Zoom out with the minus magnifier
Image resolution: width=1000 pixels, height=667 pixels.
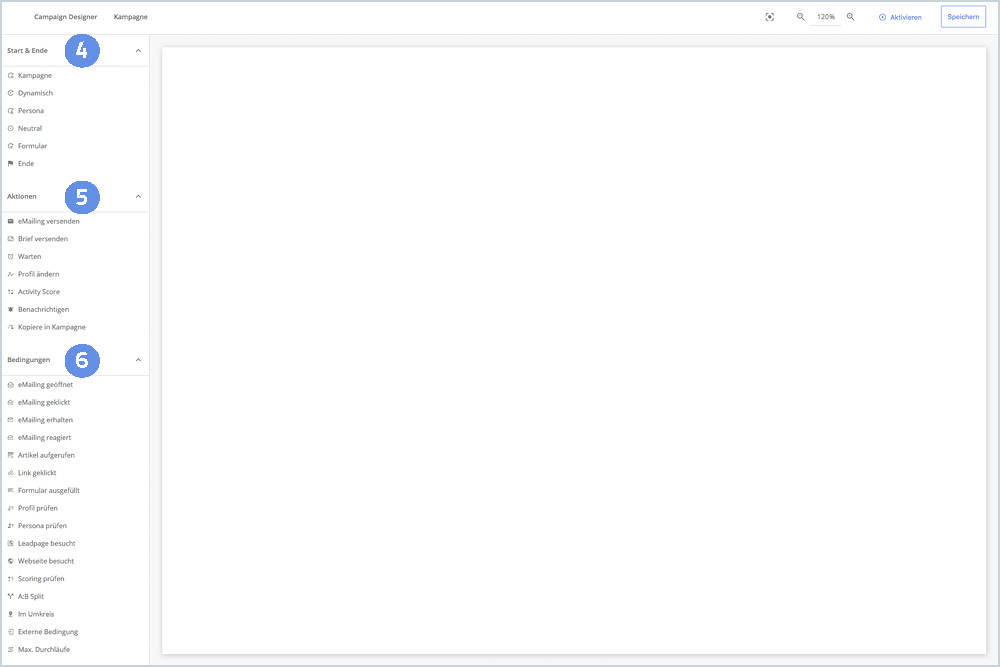[800, 17]
